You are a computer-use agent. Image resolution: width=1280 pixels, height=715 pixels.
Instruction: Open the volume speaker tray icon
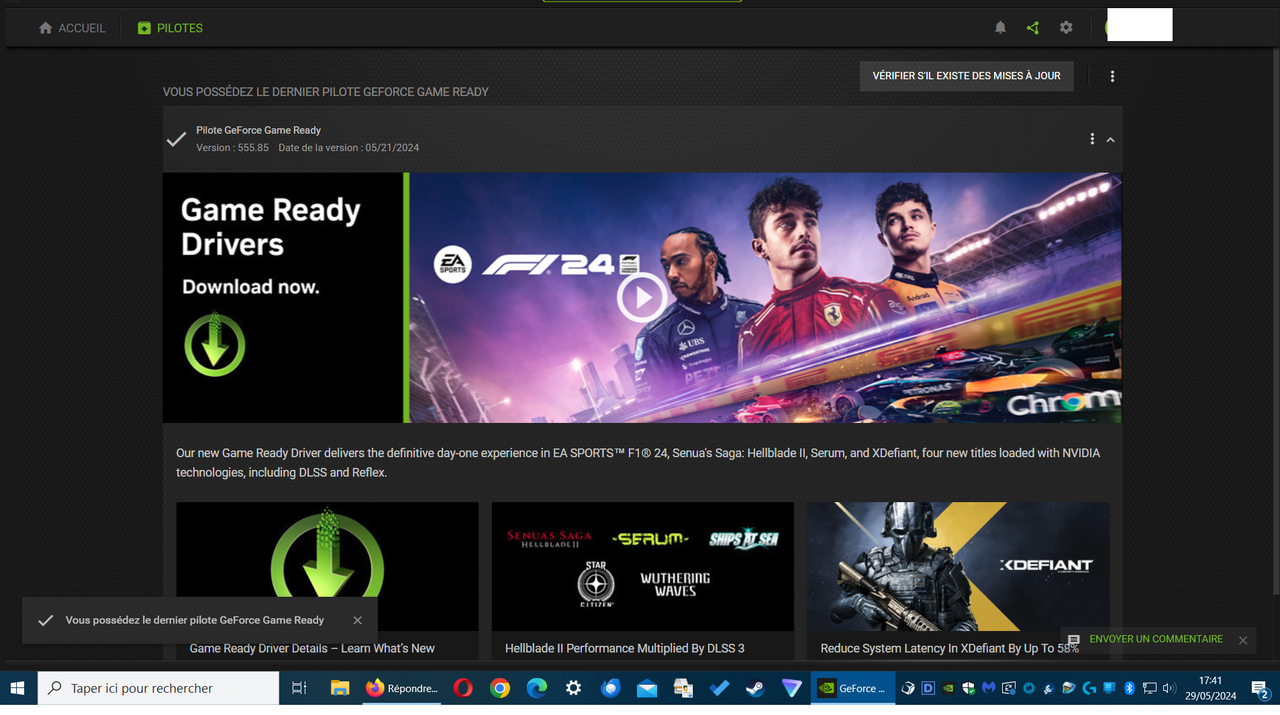1169,688
